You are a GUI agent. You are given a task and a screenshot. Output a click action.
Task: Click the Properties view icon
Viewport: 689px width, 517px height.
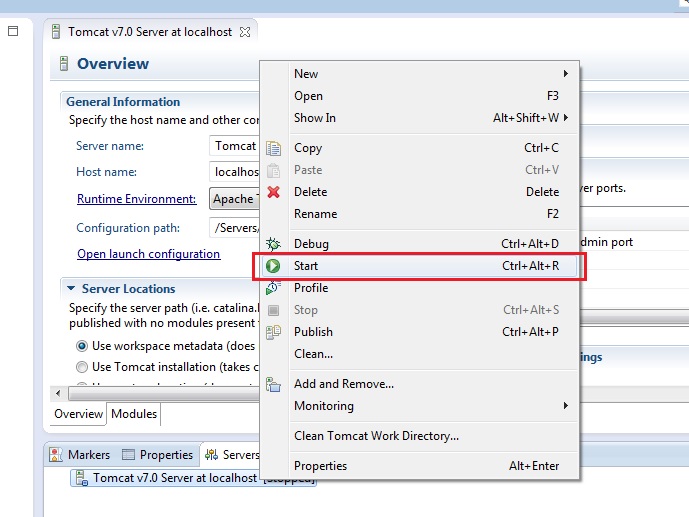(x=128, y=455)
